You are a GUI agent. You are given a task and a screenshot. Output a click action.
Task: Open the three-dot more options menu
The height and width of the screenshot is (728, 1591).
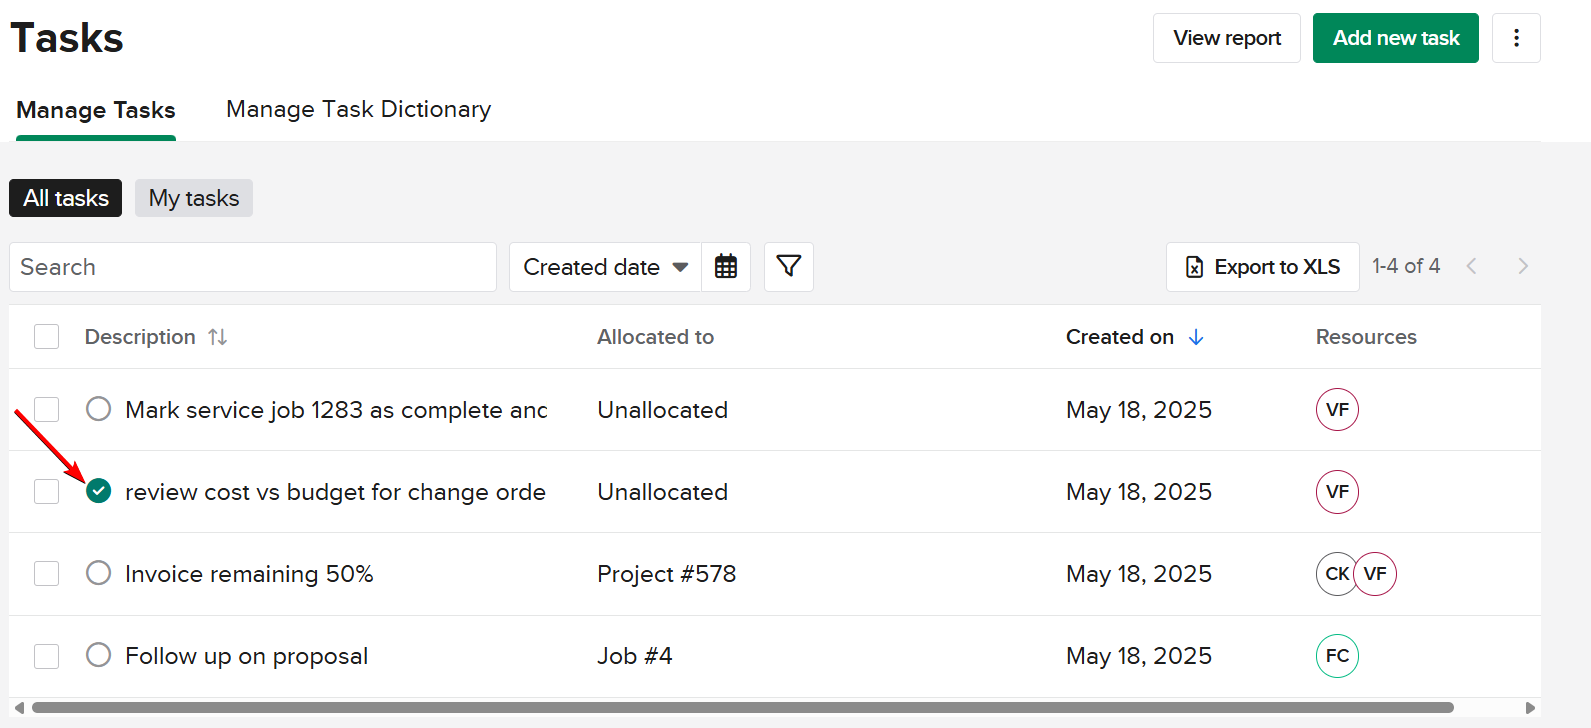point(1516,38)
